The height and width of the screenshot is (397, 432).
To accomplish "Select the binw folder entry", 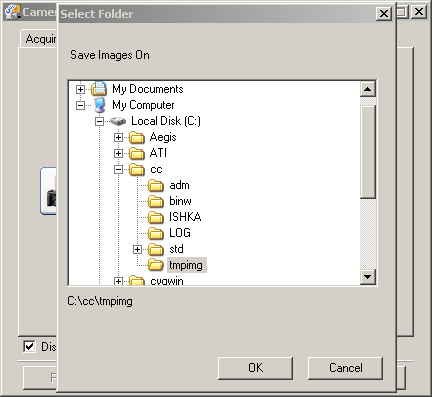I will [180, 201].
